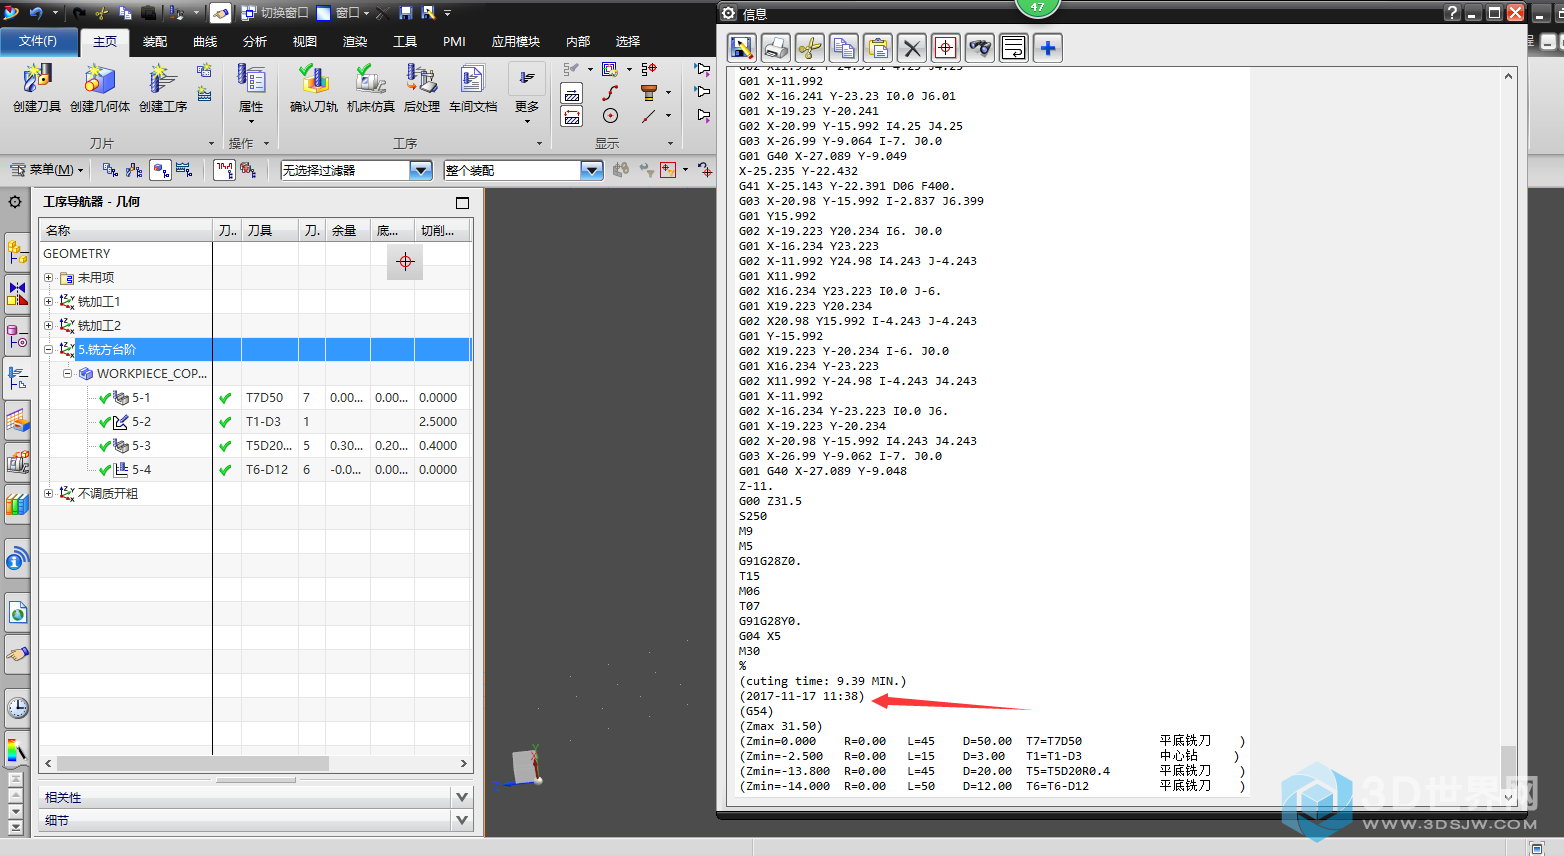Switch to the 曲线 ribbon tab

205,41
